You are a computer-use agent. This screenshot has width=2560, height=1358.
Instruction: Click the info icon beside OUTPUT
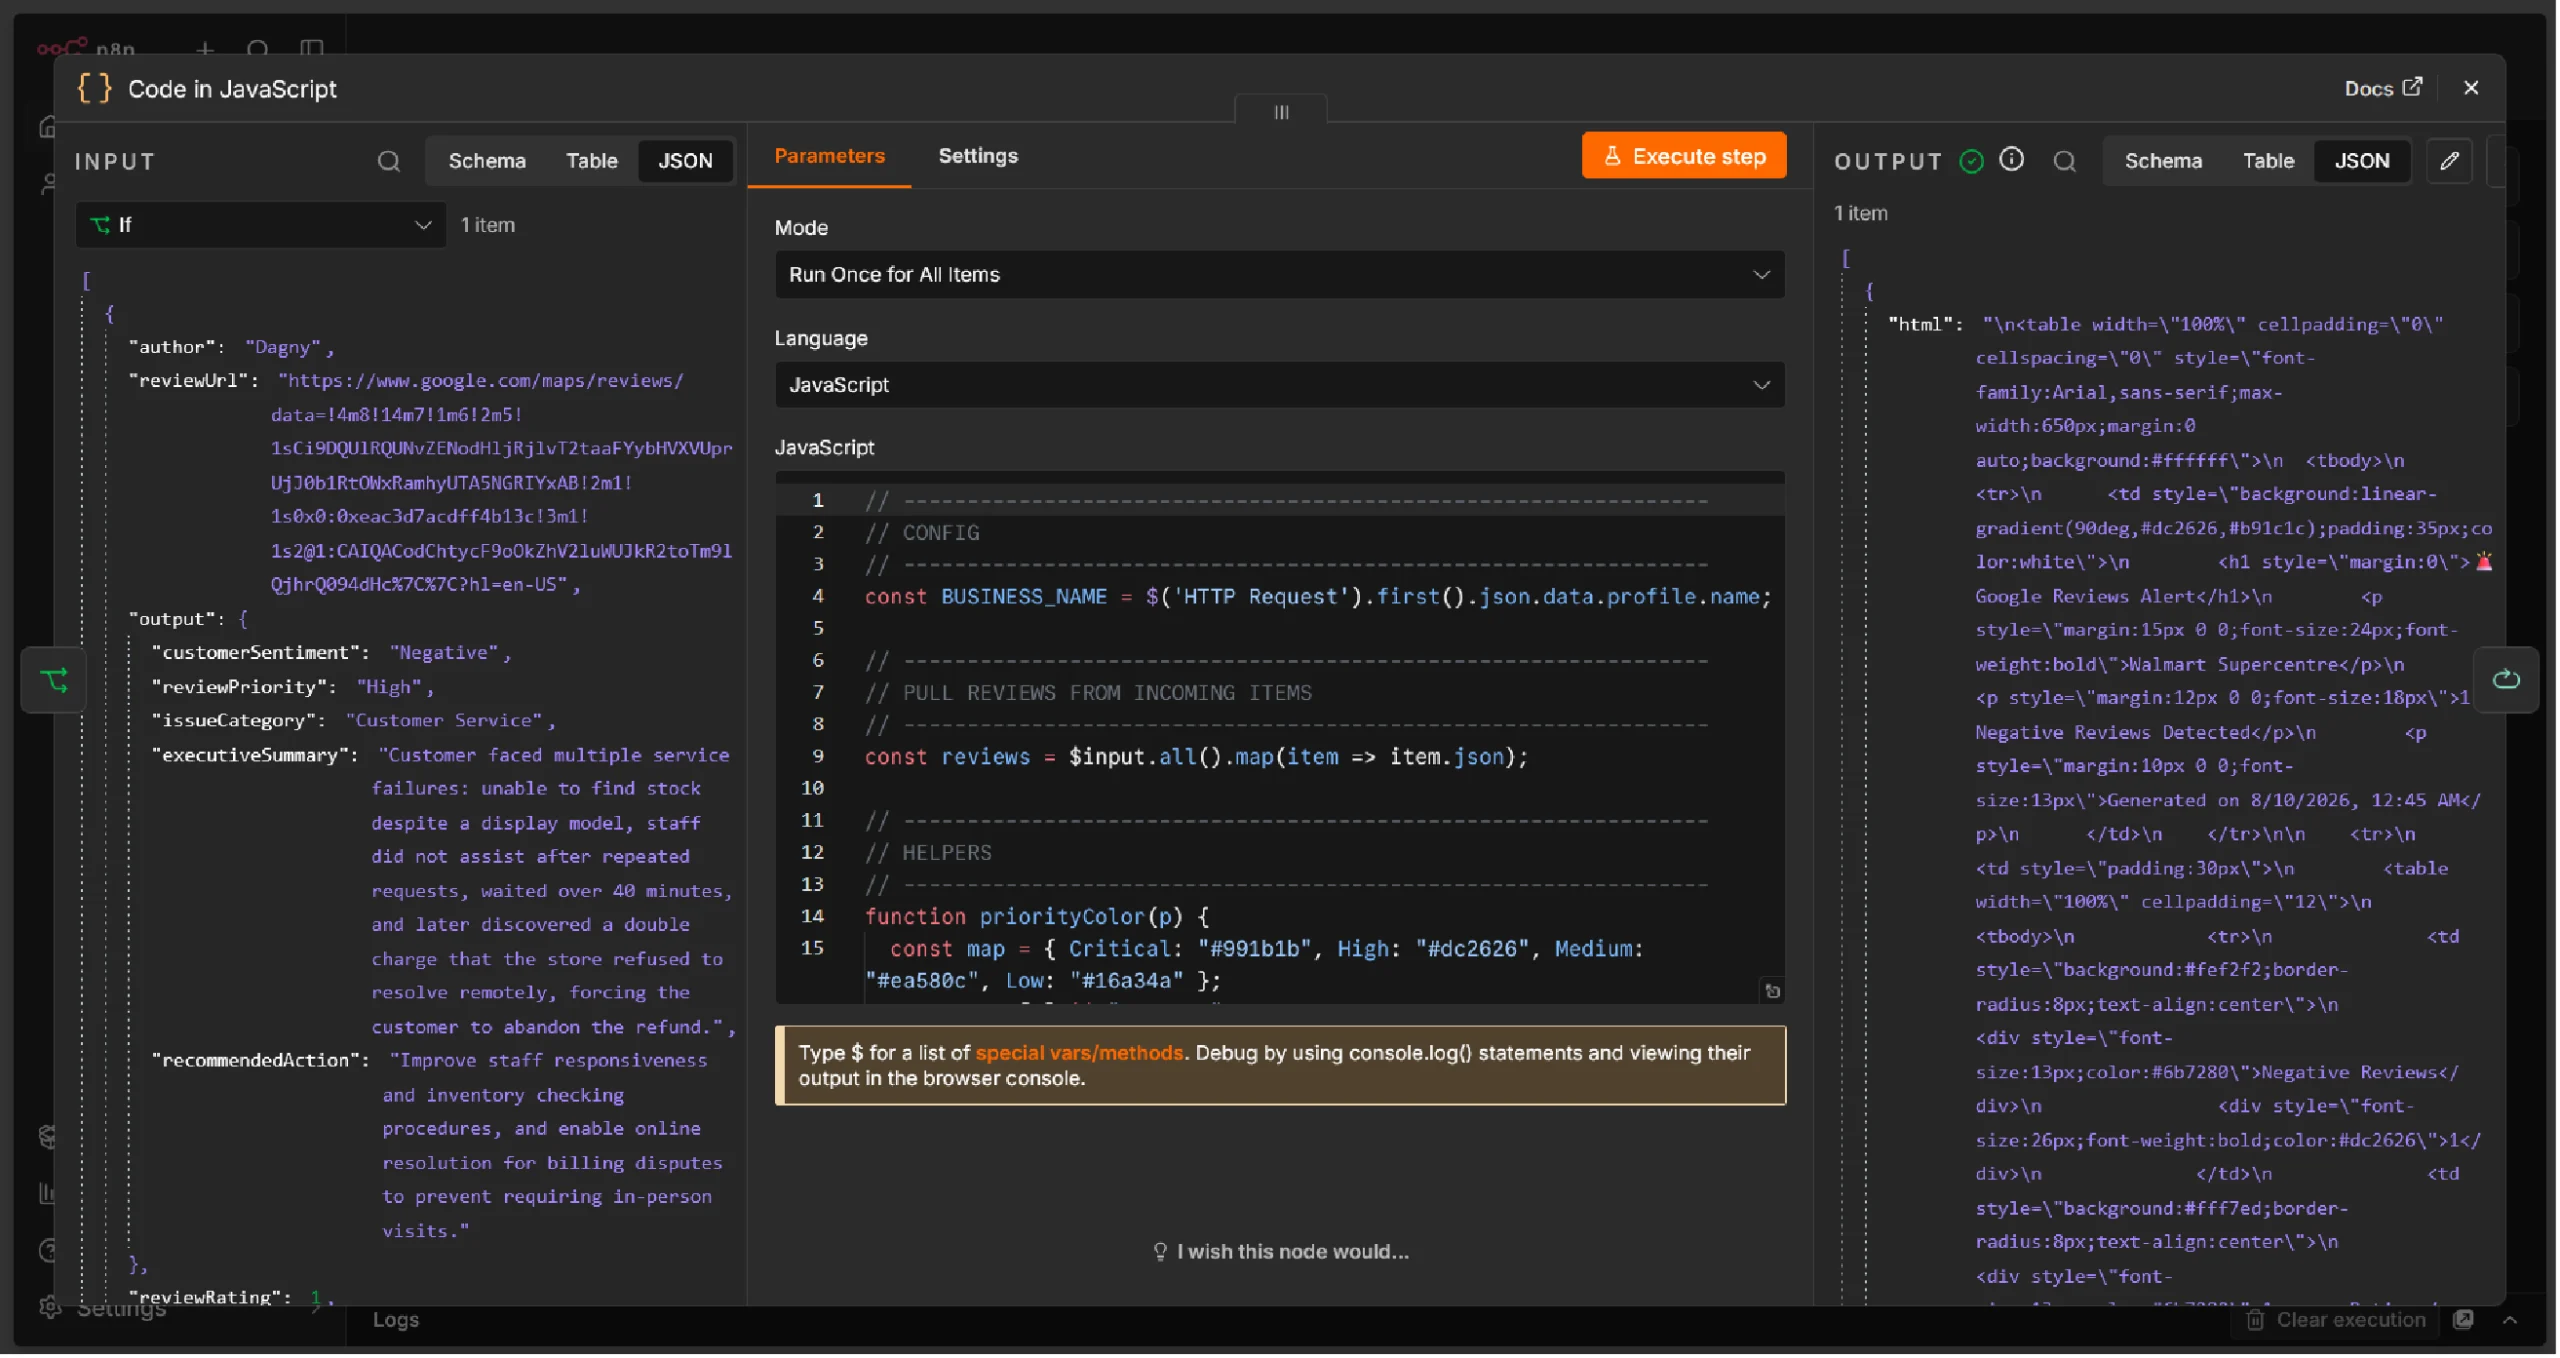coord(2013,160)
